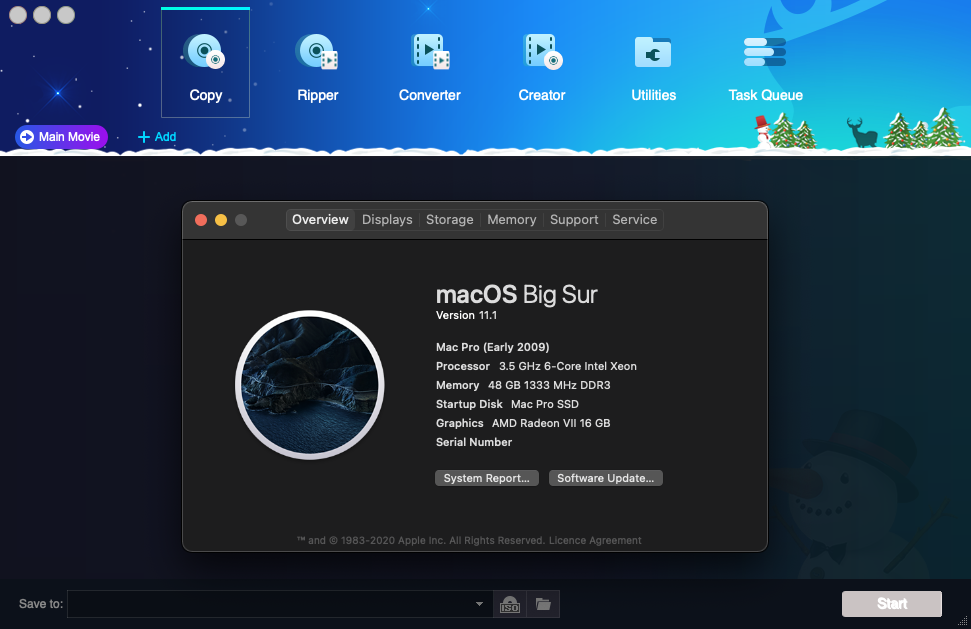Screen dimensions: 971x629
Task: Choose ISO image output icon
Action: pyautogui.click(x=510, y=604)
